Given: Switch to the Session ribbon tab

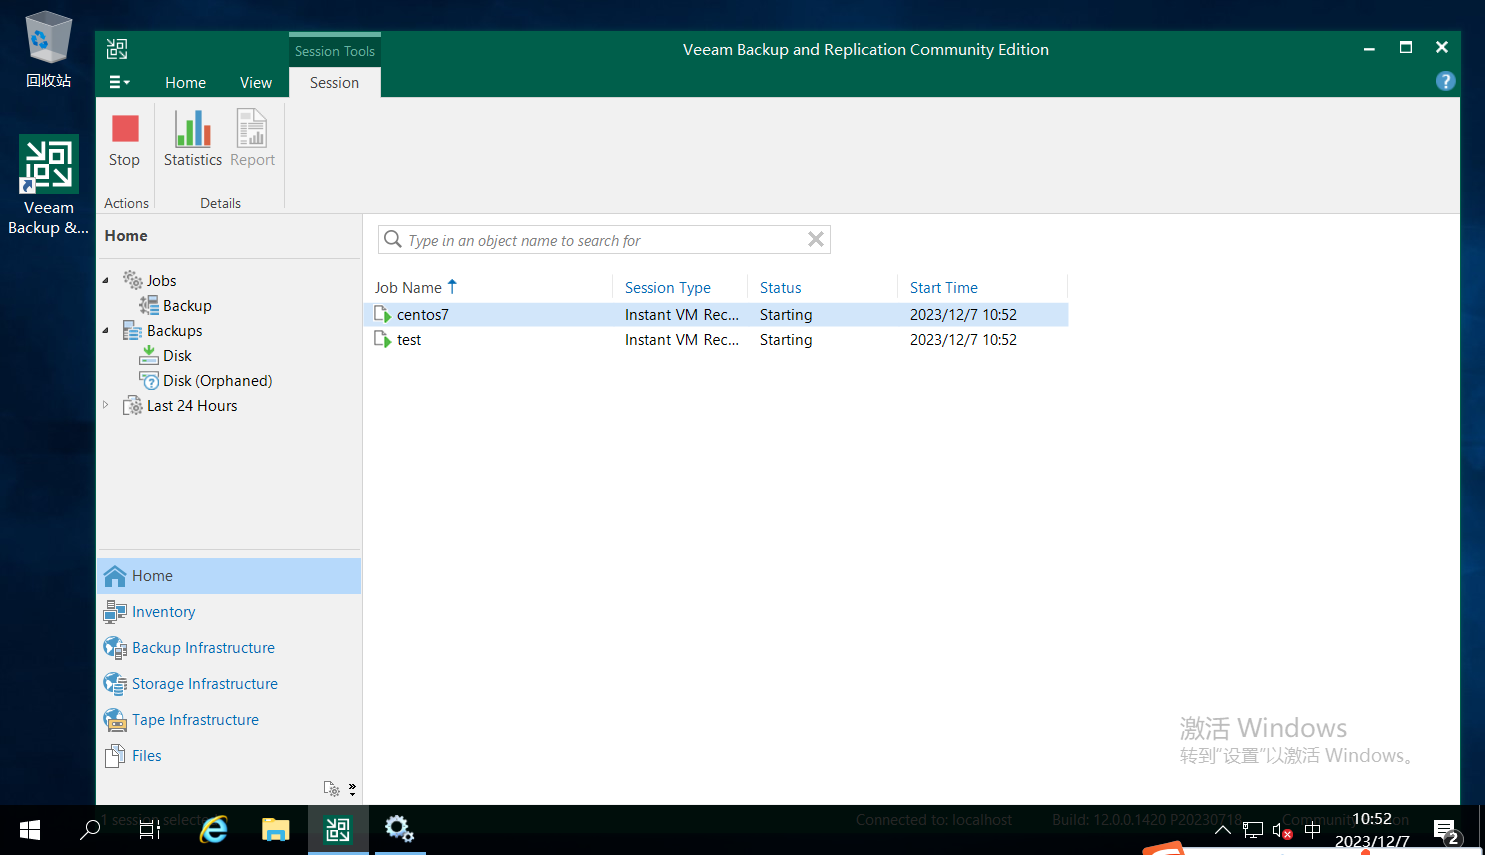Looking at the screenshot, I should click(x=334, y=83).
